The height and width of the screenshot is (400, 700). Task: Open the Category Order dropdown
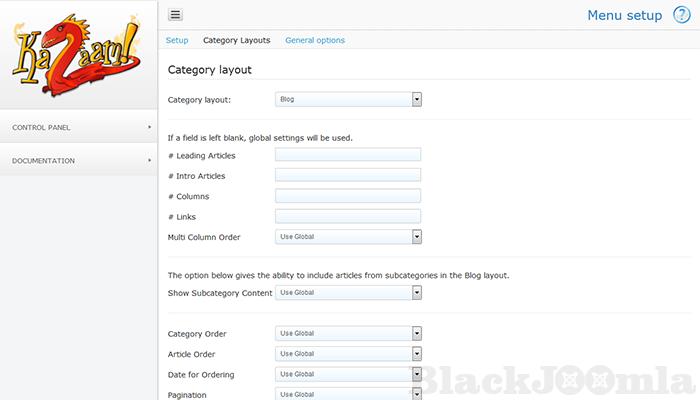[348, 333]
